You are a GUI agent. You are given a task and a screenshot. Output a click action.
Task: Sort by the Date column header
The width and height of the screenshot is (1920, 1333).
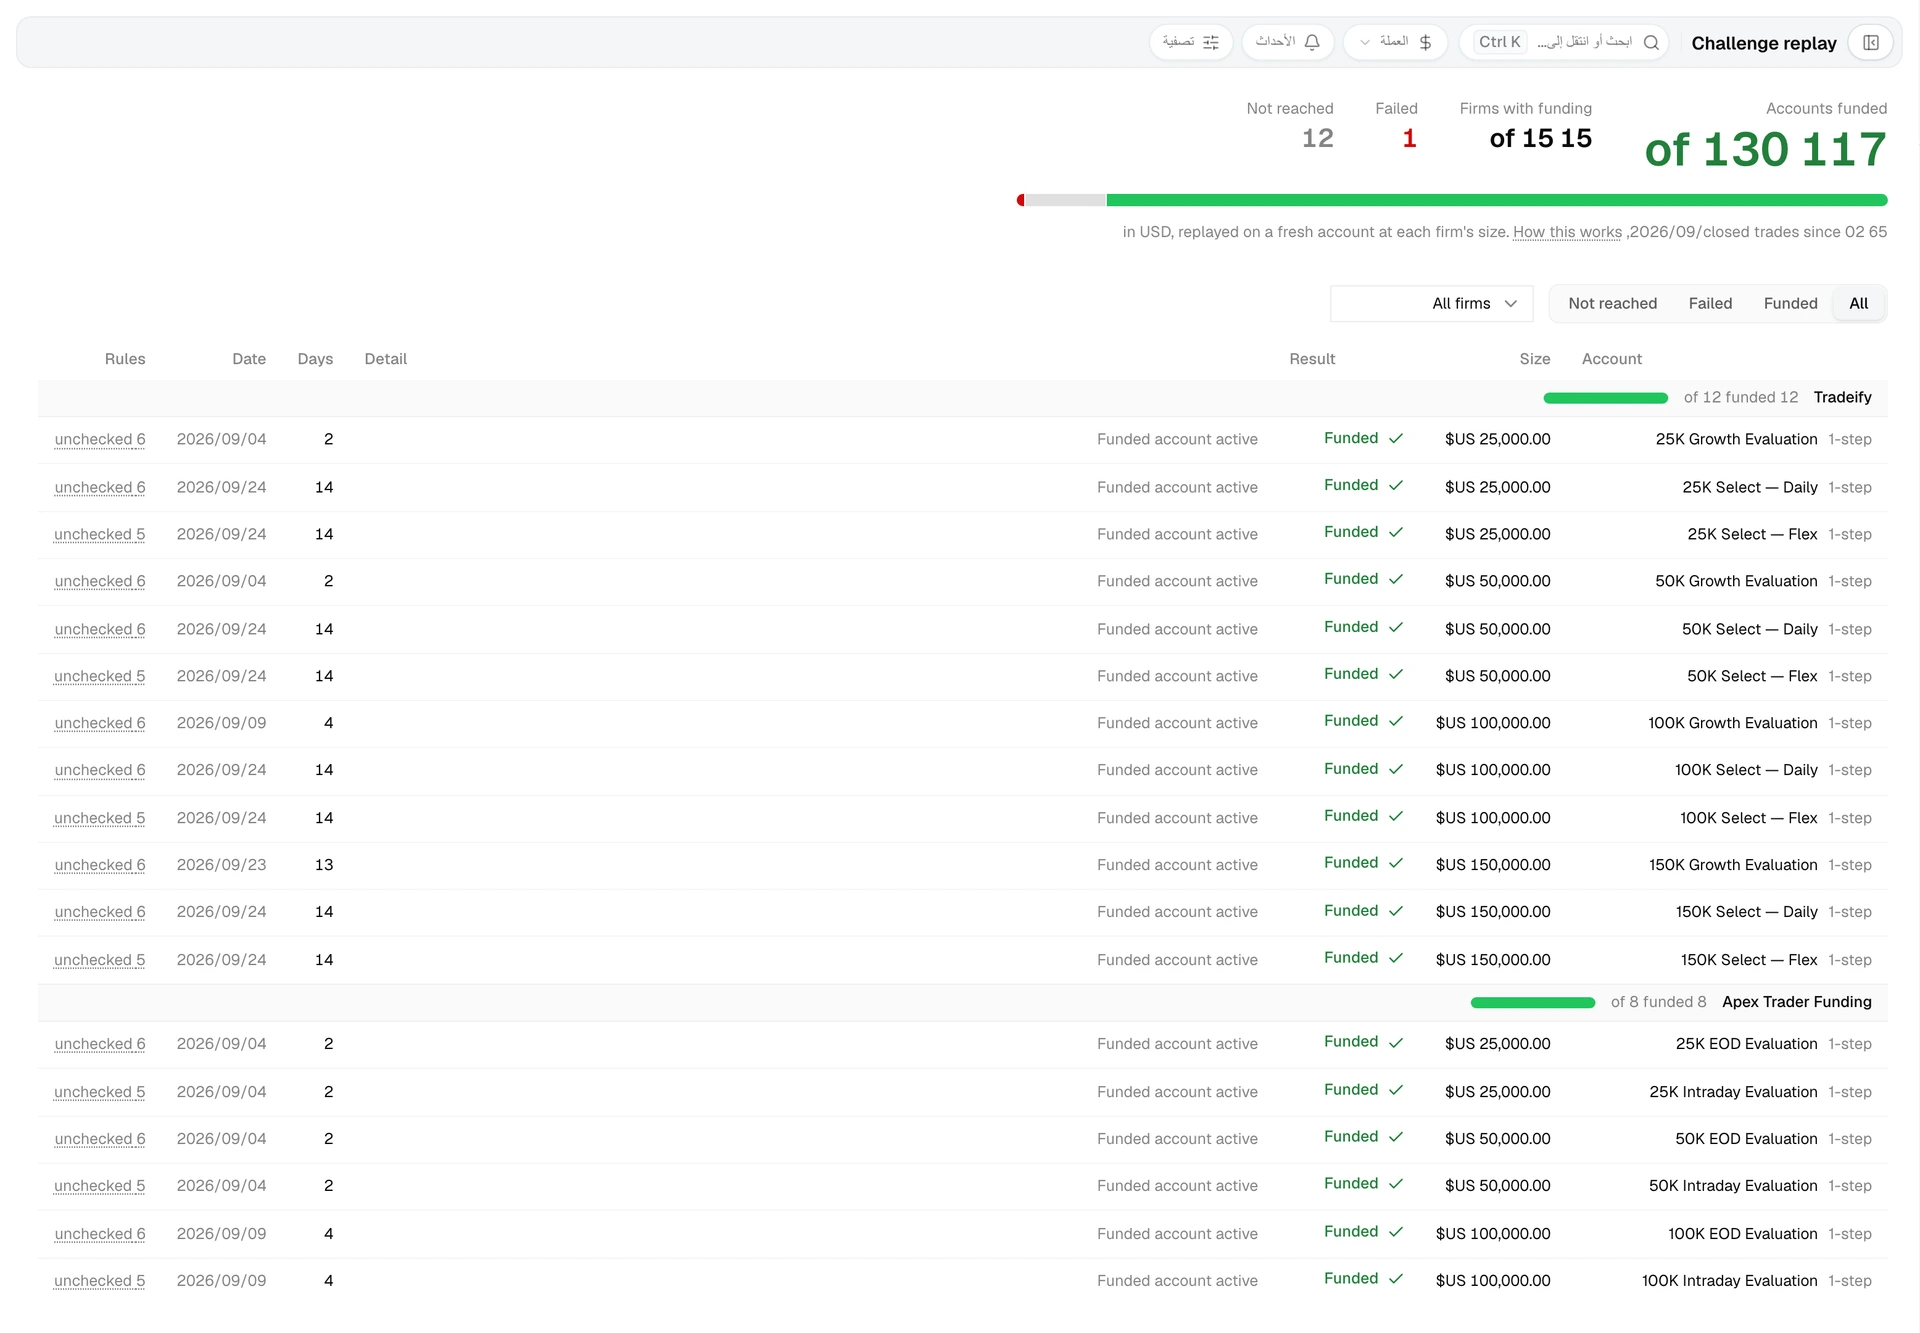[249, 359]
